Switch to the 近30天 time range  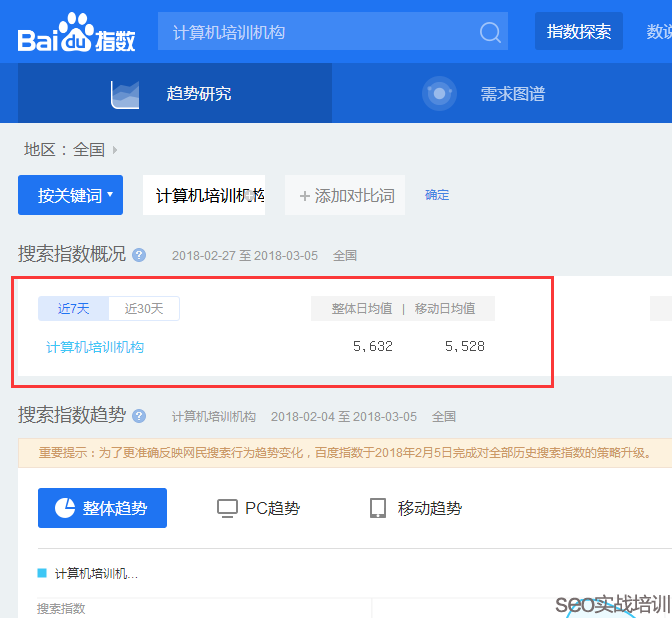tap(144, 308)
